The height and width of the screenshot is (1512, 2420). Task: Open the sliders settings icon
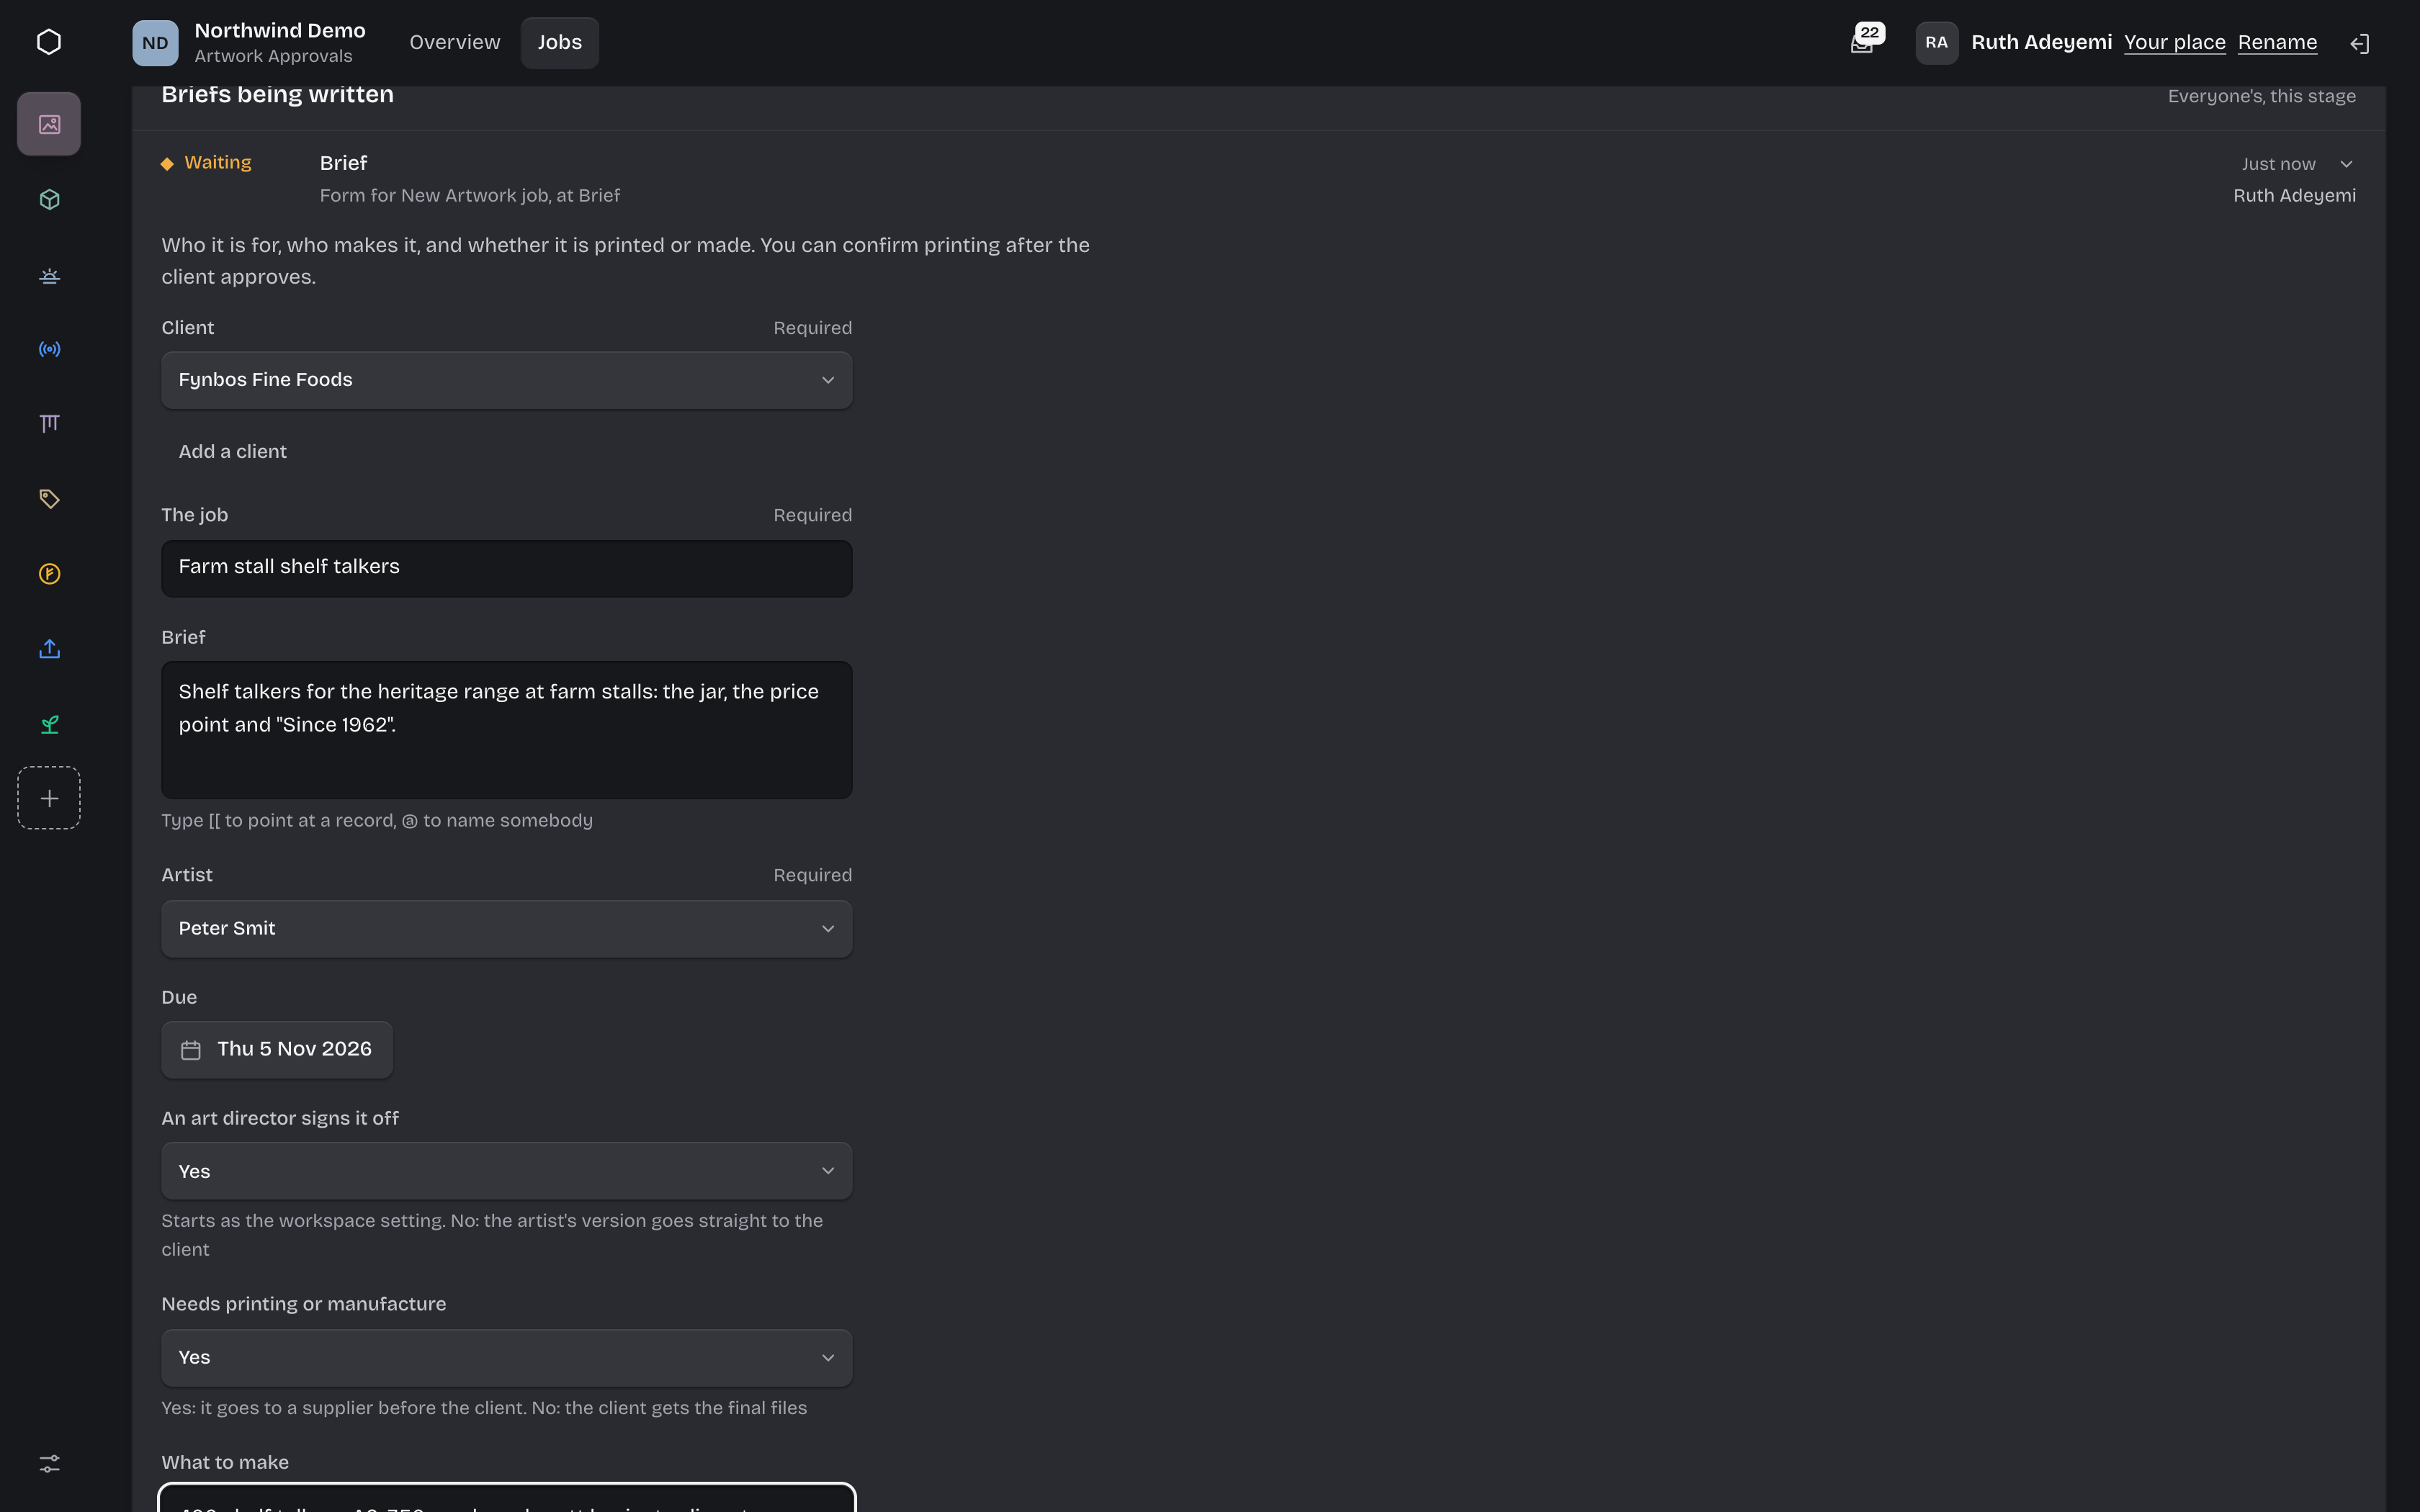49,1463
